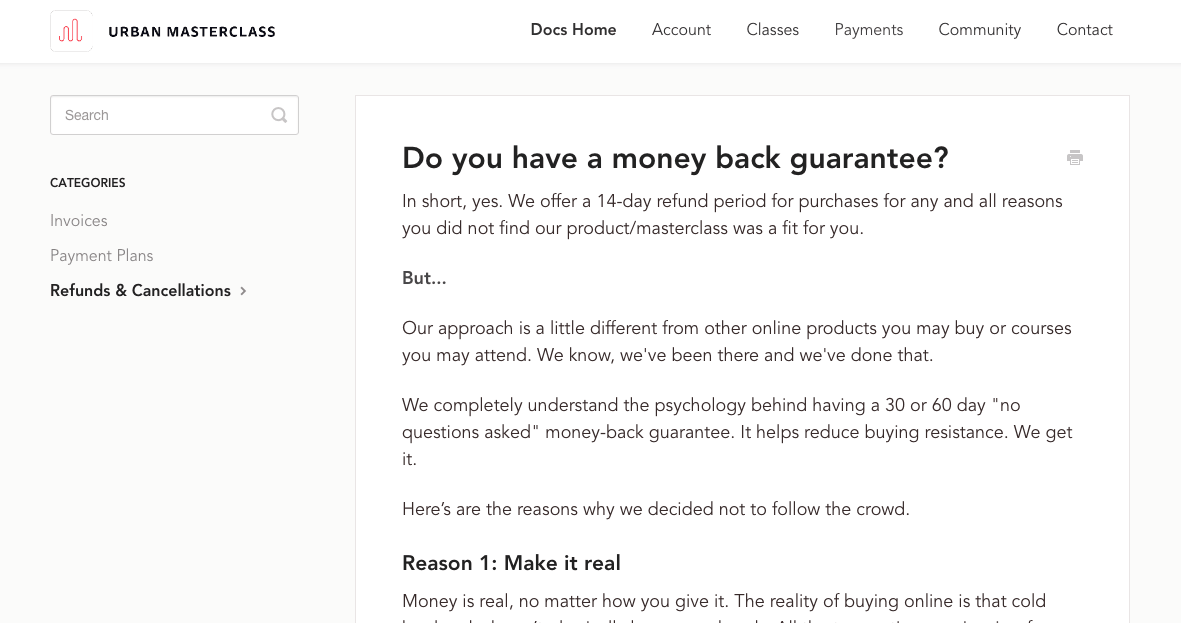Screen dimensions: 1181x623
Task: Open the Classes nav item
Action: pyautogui.click(x=772, y=30)
